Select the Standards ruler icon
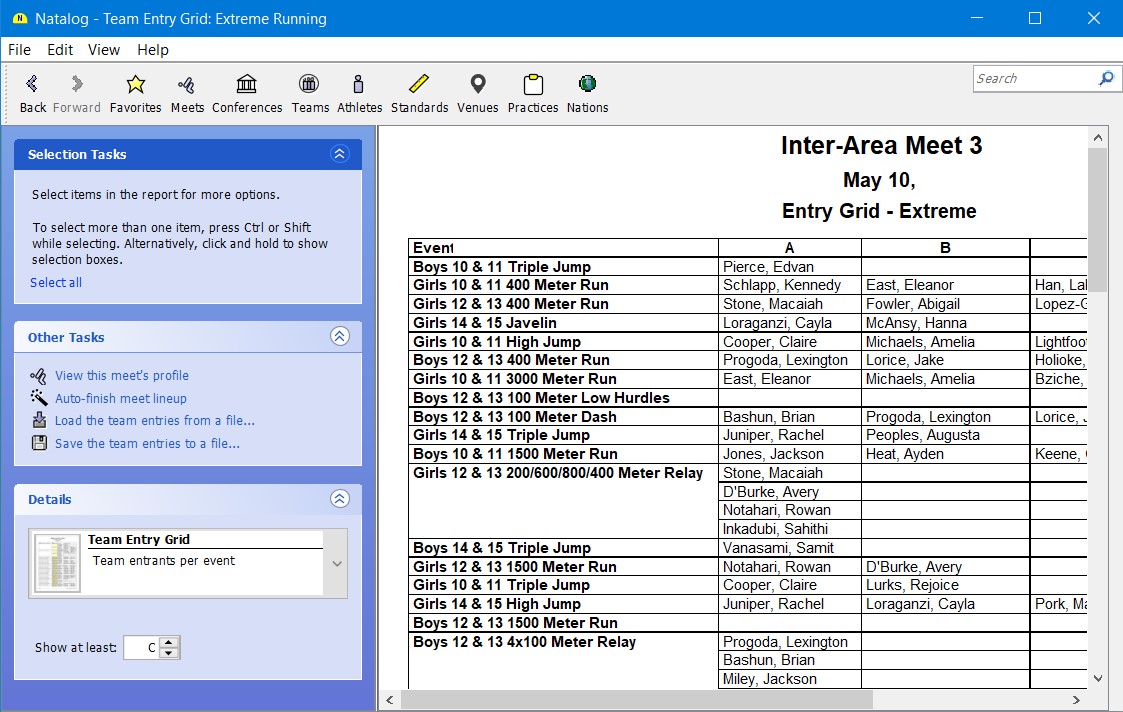This screenshot has width=1123, height=712. (419, 93)
